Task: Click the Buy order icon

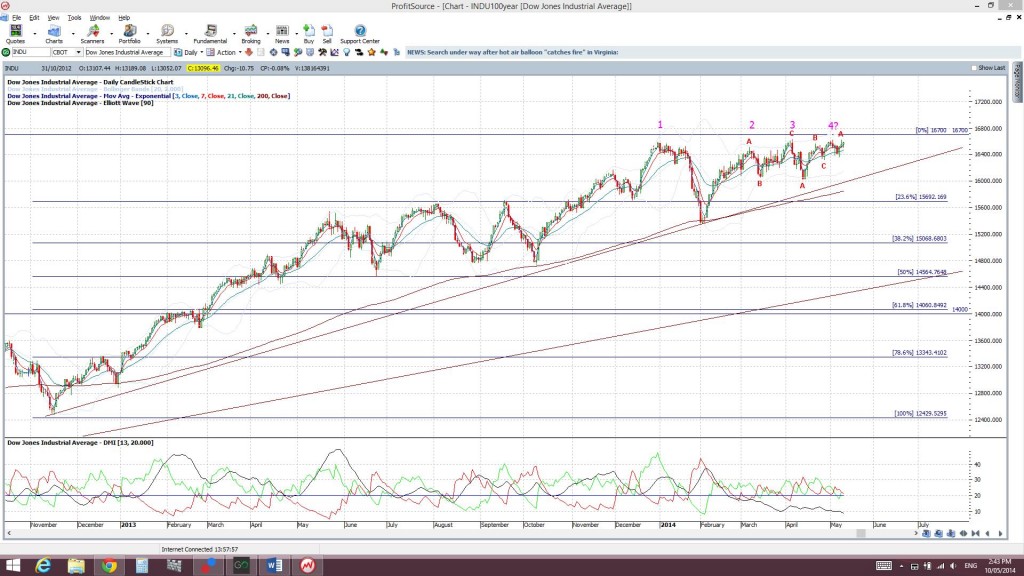Action: point(309,34)
